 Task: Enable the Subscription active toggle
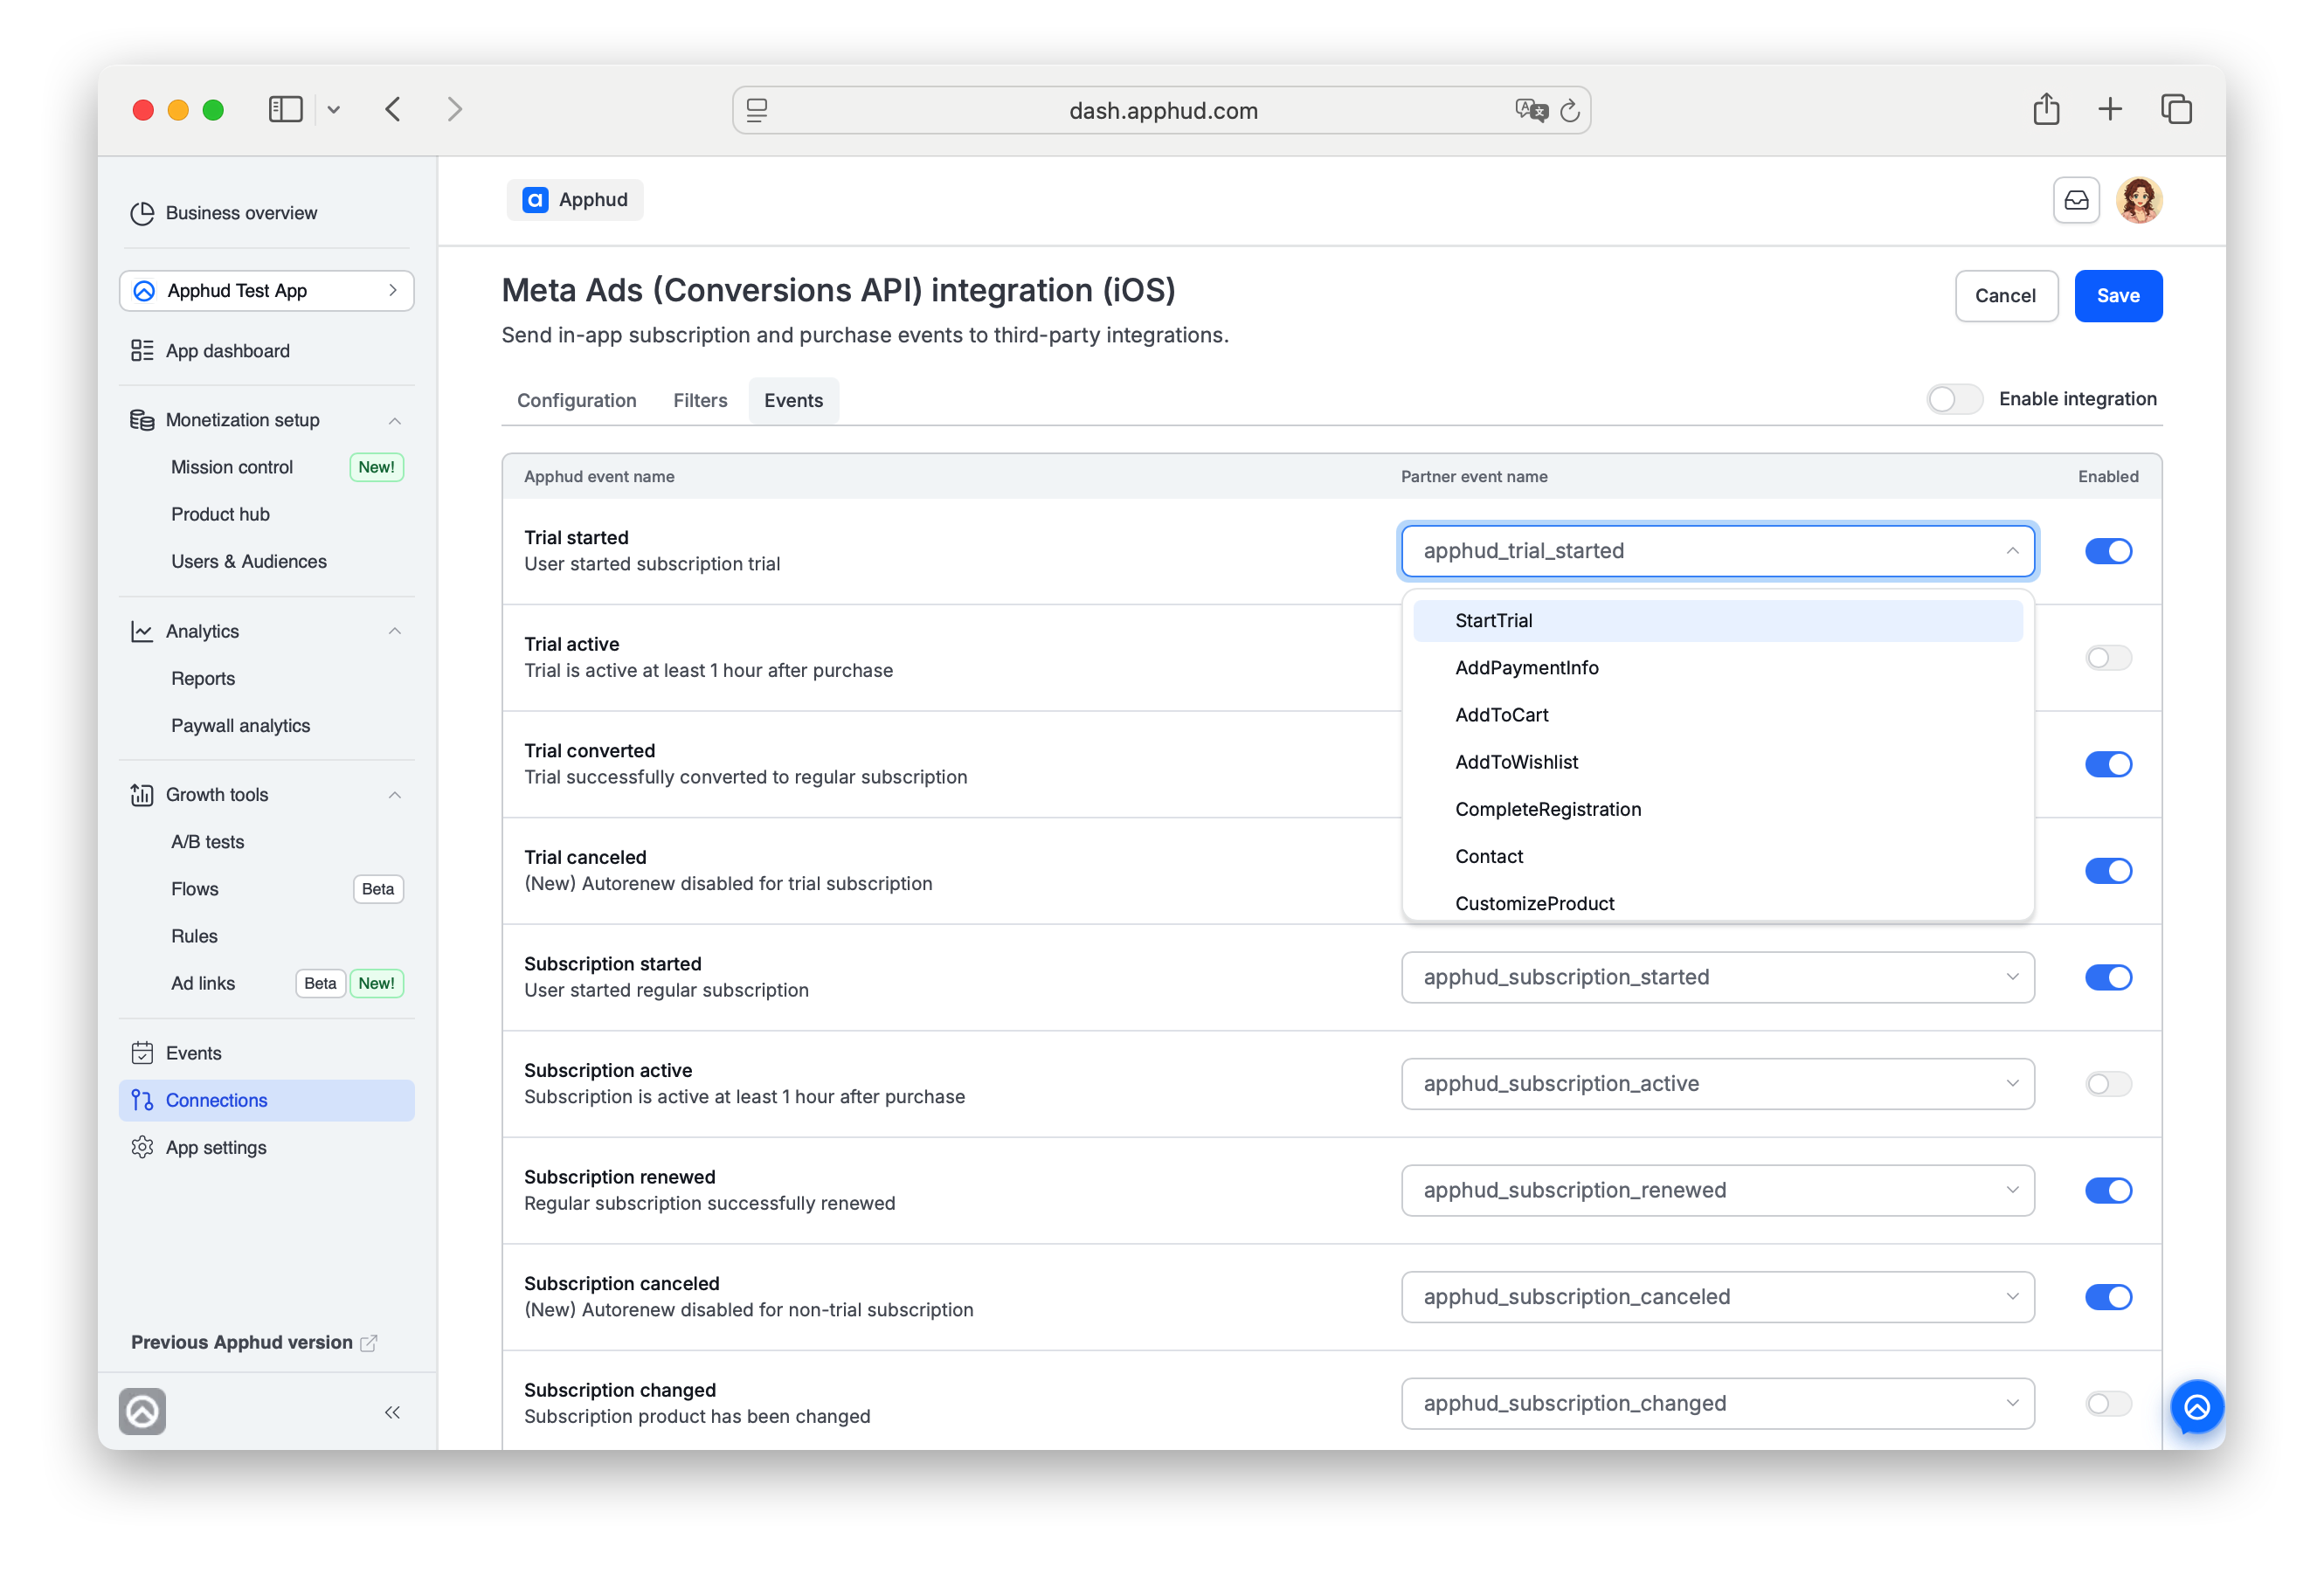tap(2108, 1084)
